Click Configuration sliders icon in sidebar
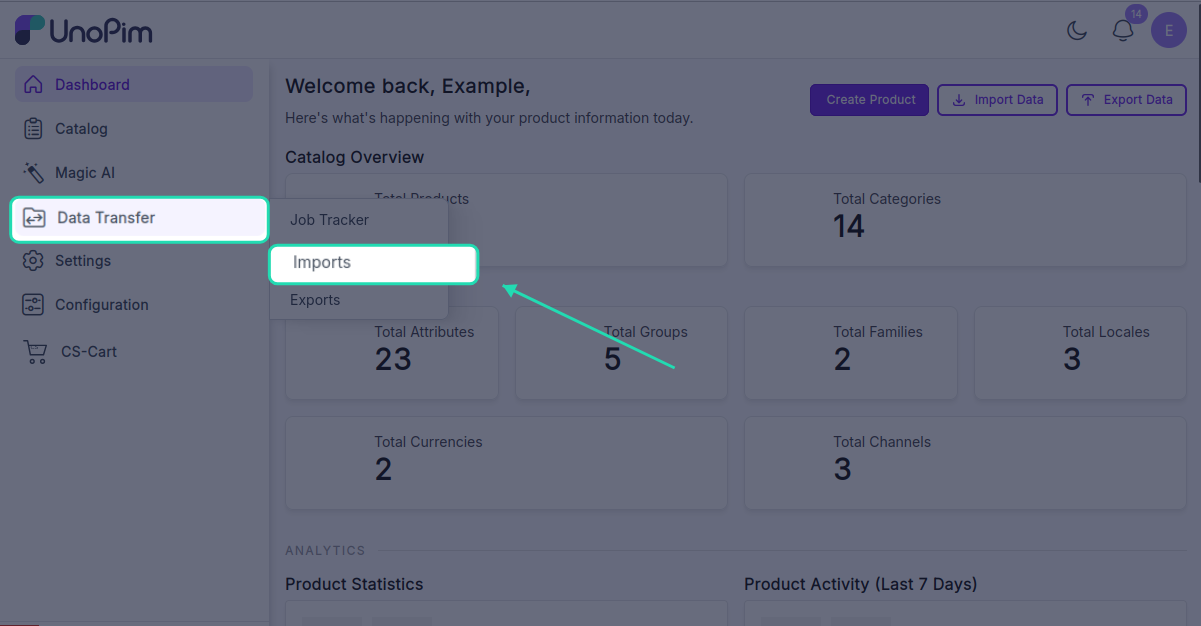This screenshot has height=626, width=1201. [34, 305]
